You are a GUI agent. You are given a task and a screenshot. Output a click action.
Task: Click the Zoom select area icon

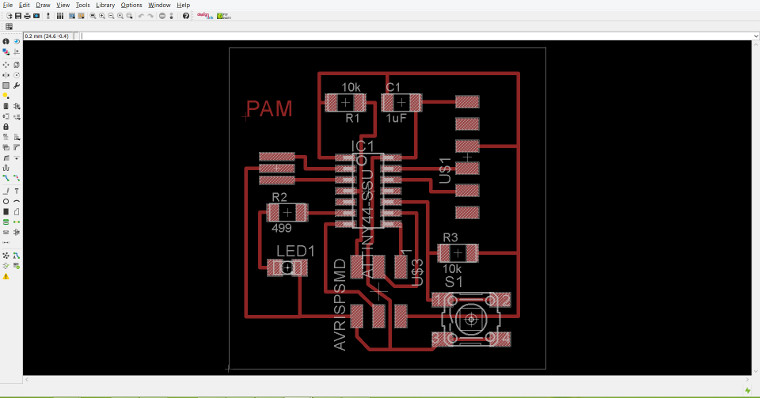(129, 16)
